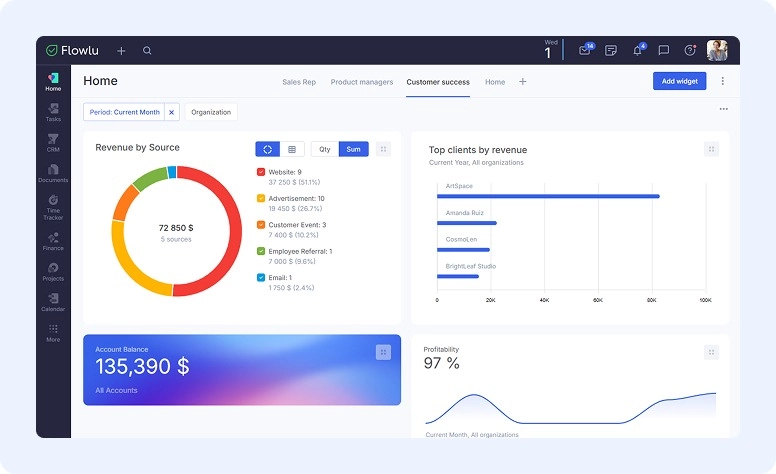Open the Period: Current Month filter
Screen dimensions: 776x474
click(x=124, y=112)
